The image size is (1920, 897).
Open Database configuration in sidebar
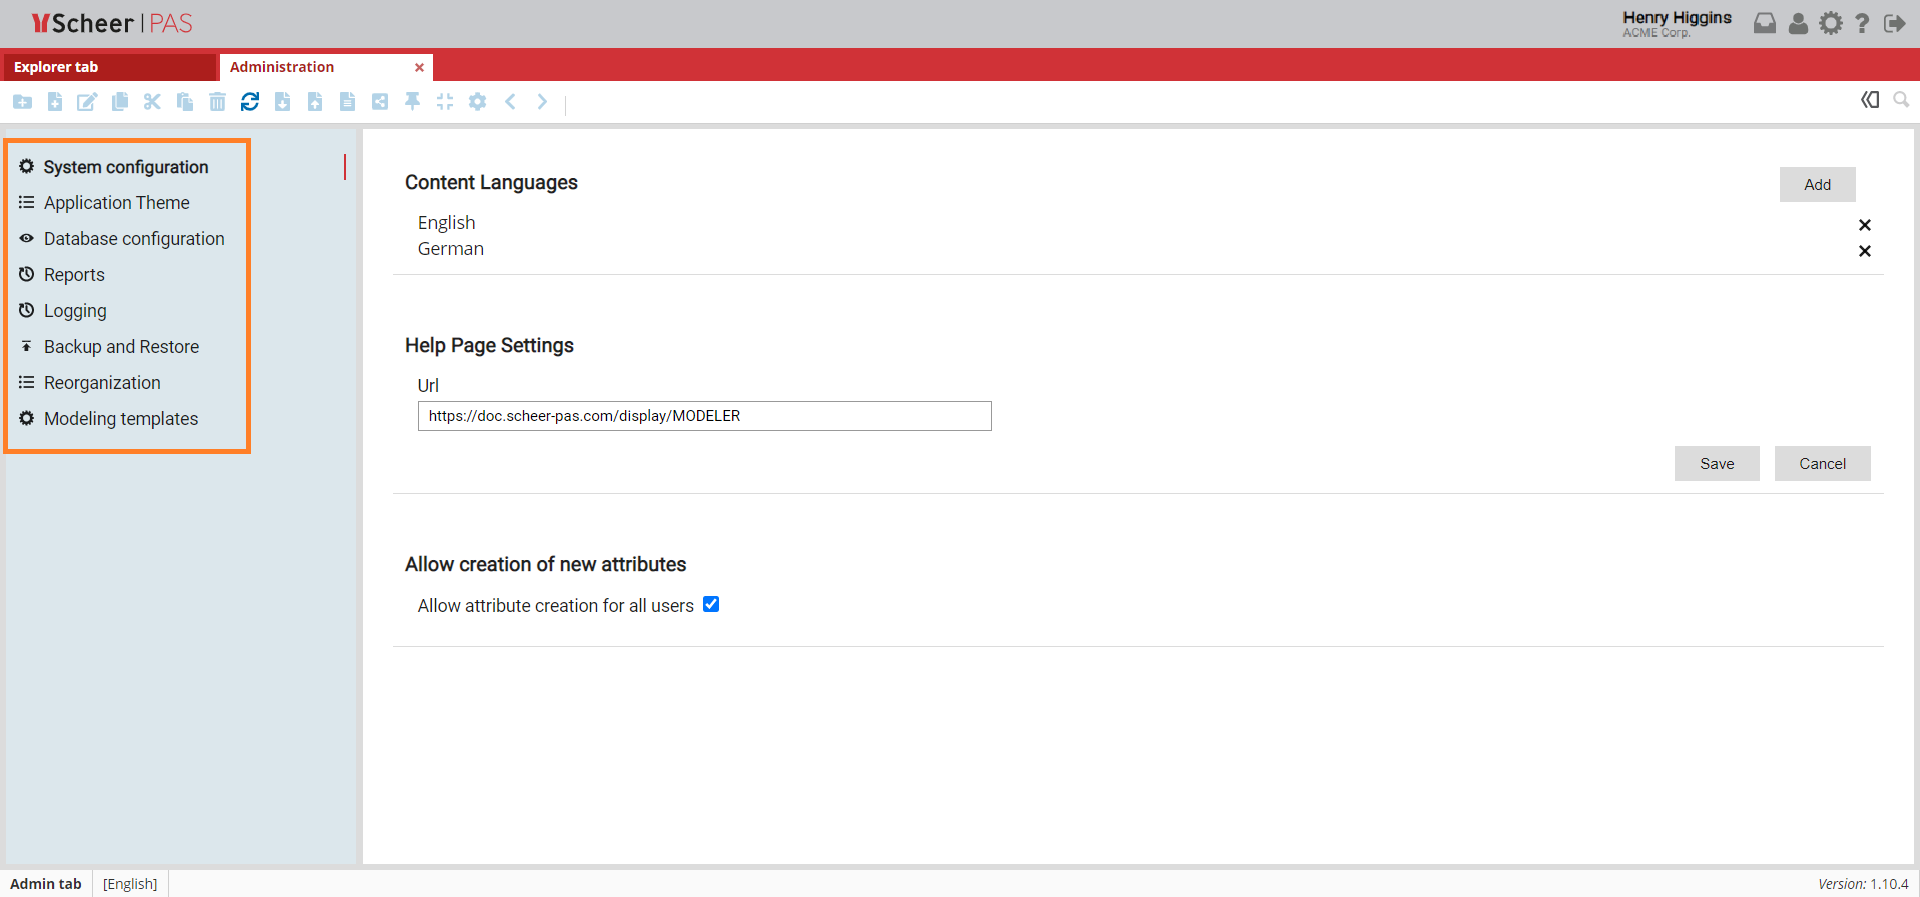[134, 238]
